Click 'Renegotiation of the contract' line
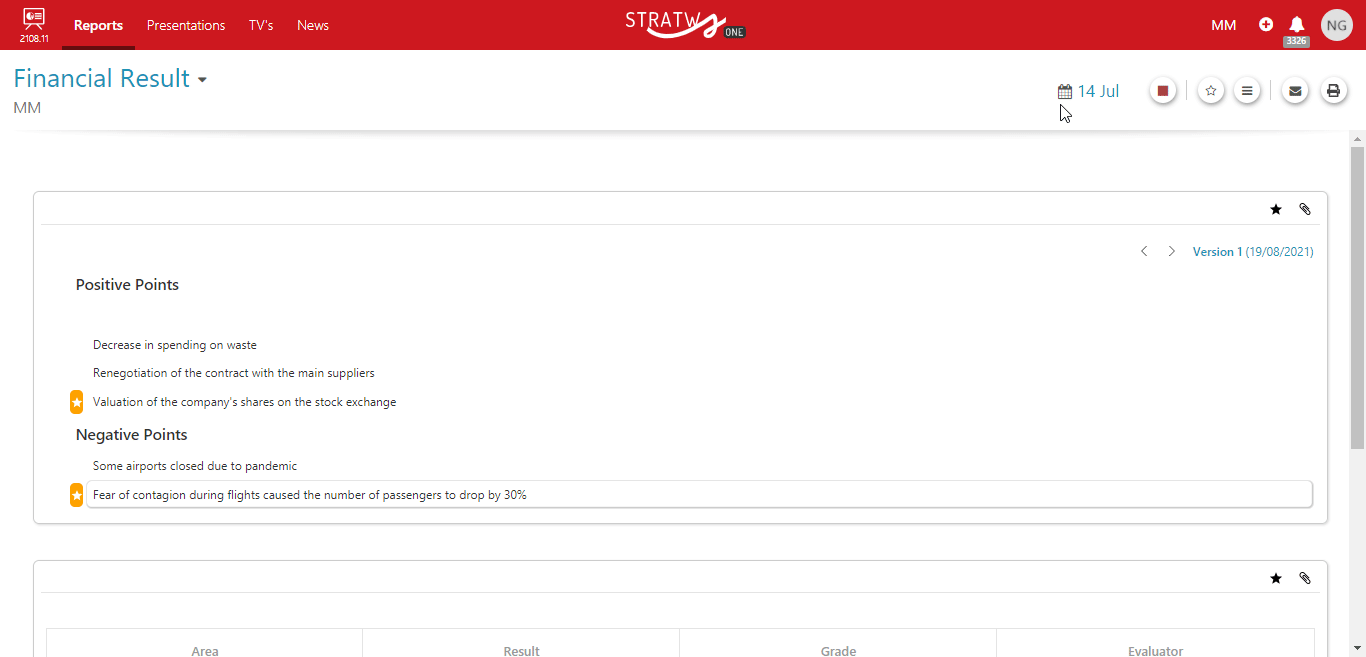 tap(234, 373)
